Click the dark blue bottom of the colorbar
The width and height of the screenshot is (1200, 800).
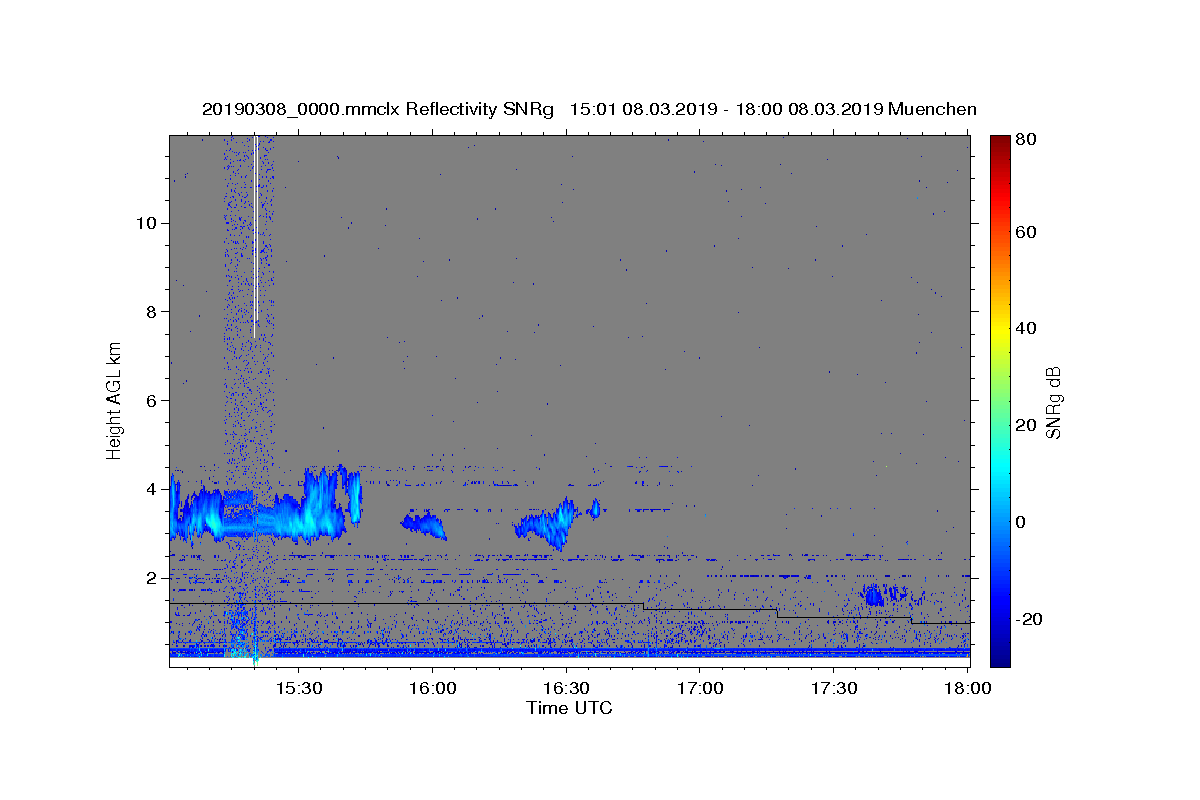1000,655
